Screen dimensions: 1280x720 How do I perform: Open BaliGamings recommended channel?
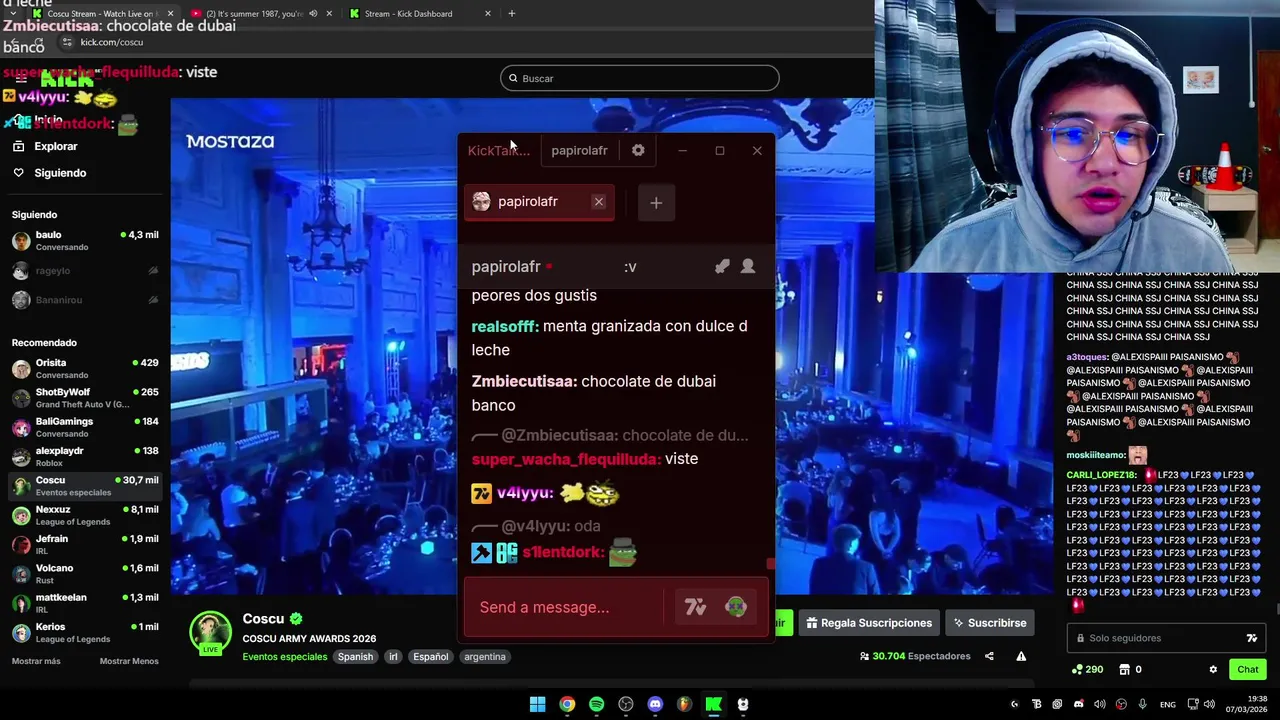85,427
